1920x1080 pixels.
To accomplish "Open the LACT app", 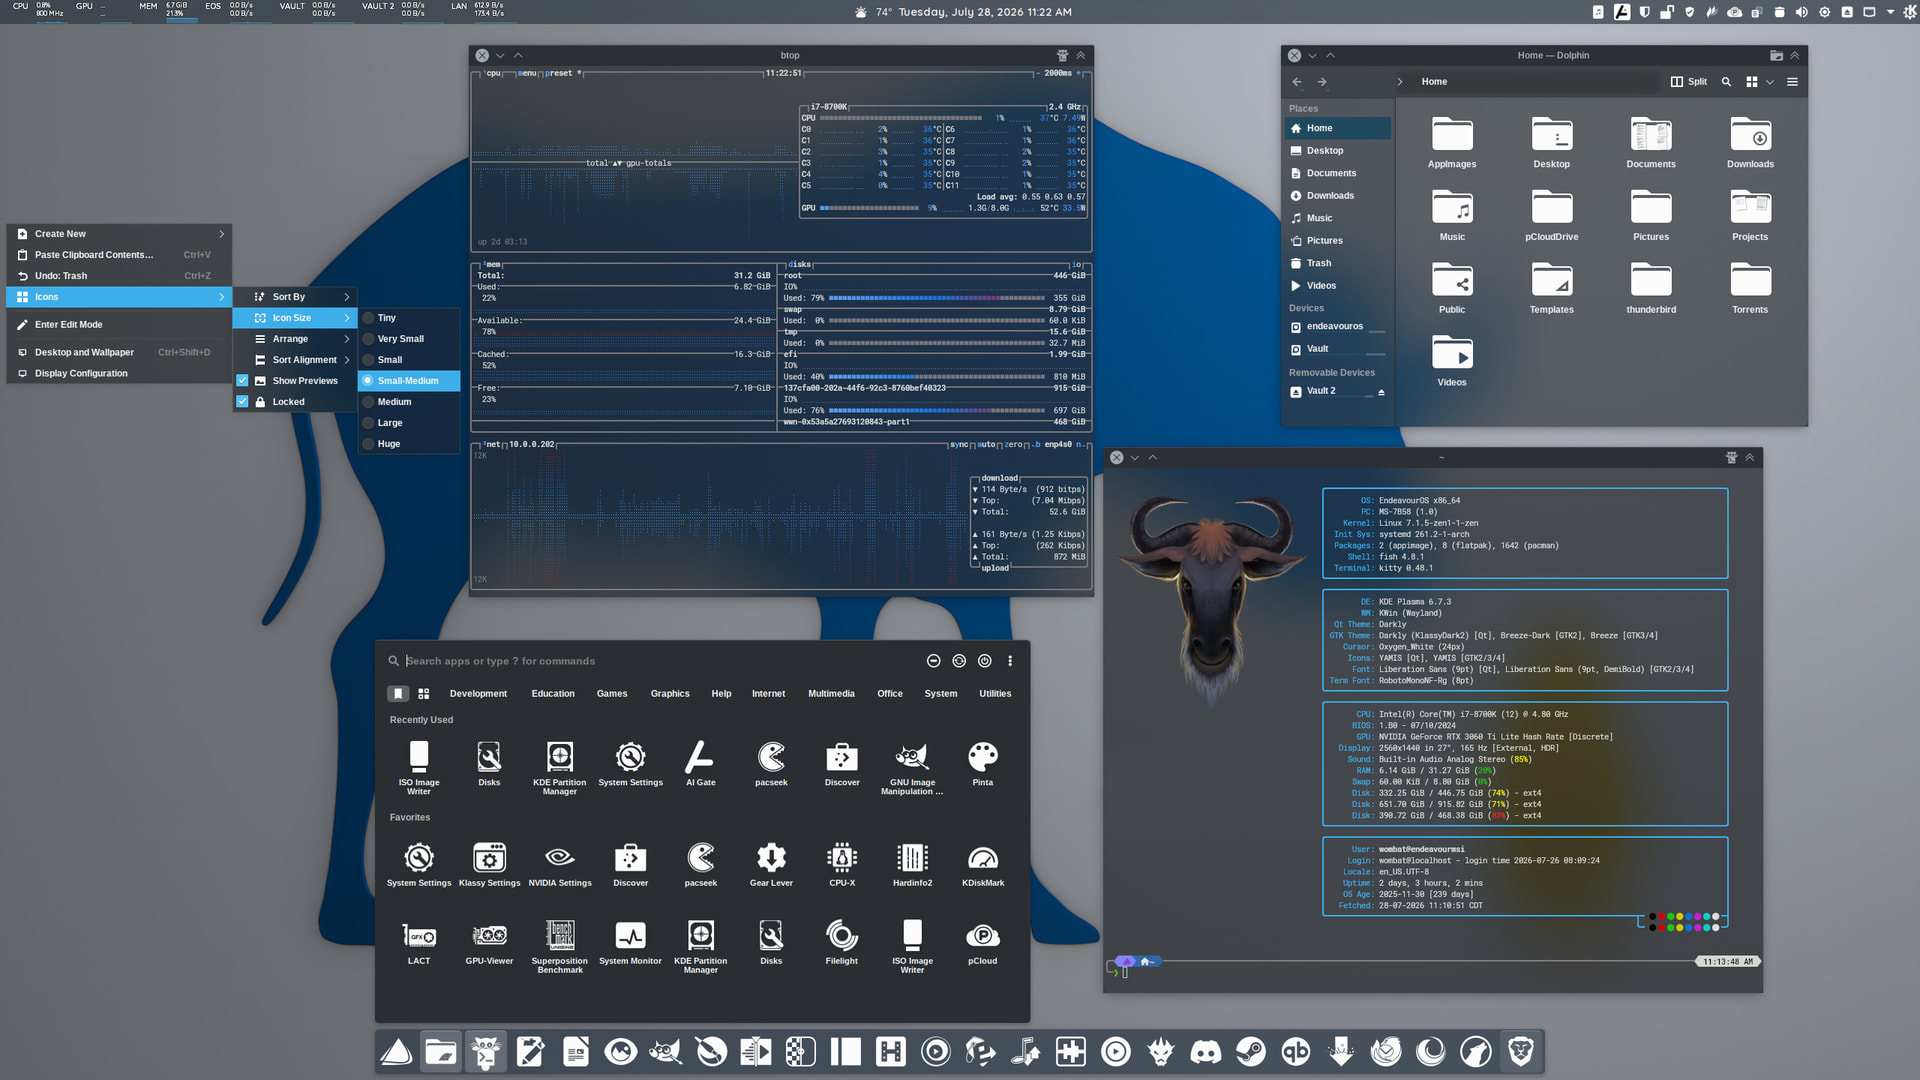I will click(x=419, y=943).
